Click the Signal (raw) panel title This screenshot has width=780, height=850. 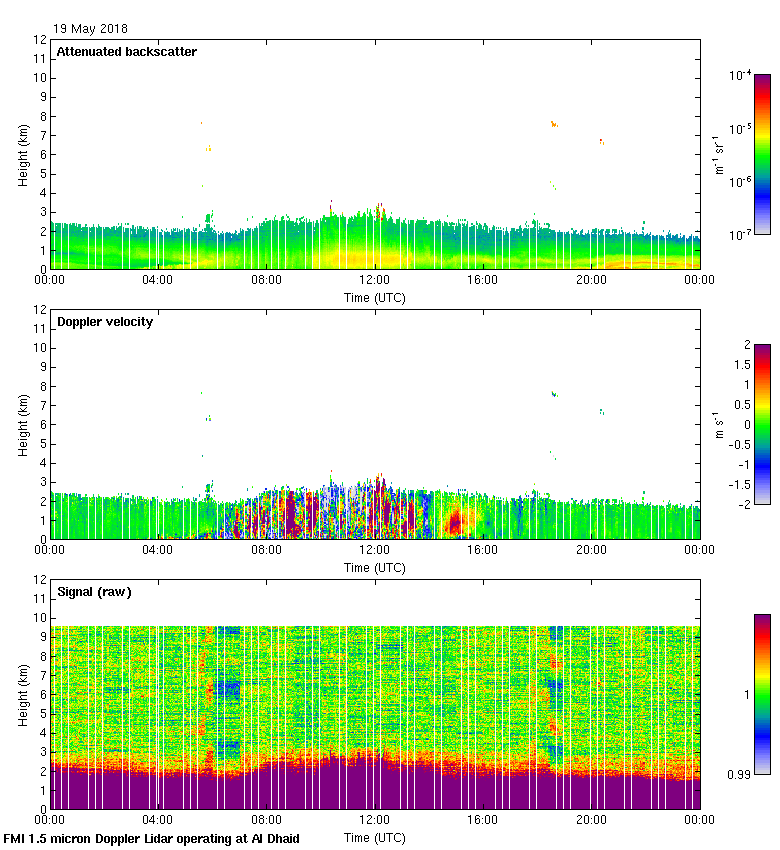tap(94, 592)
